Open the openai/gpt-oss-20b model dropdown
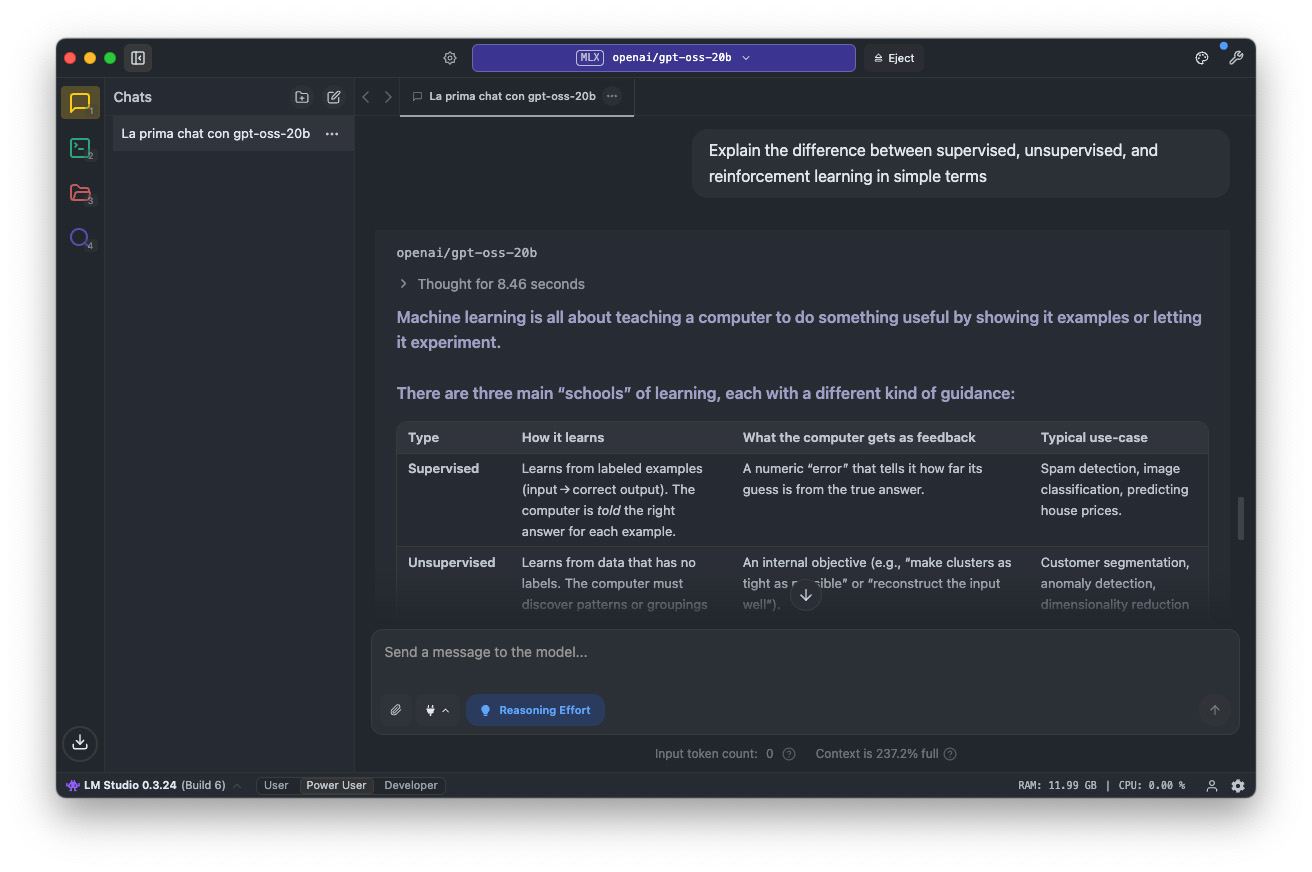This screenshot has width=1312, height=872. [x=663, y=58]
